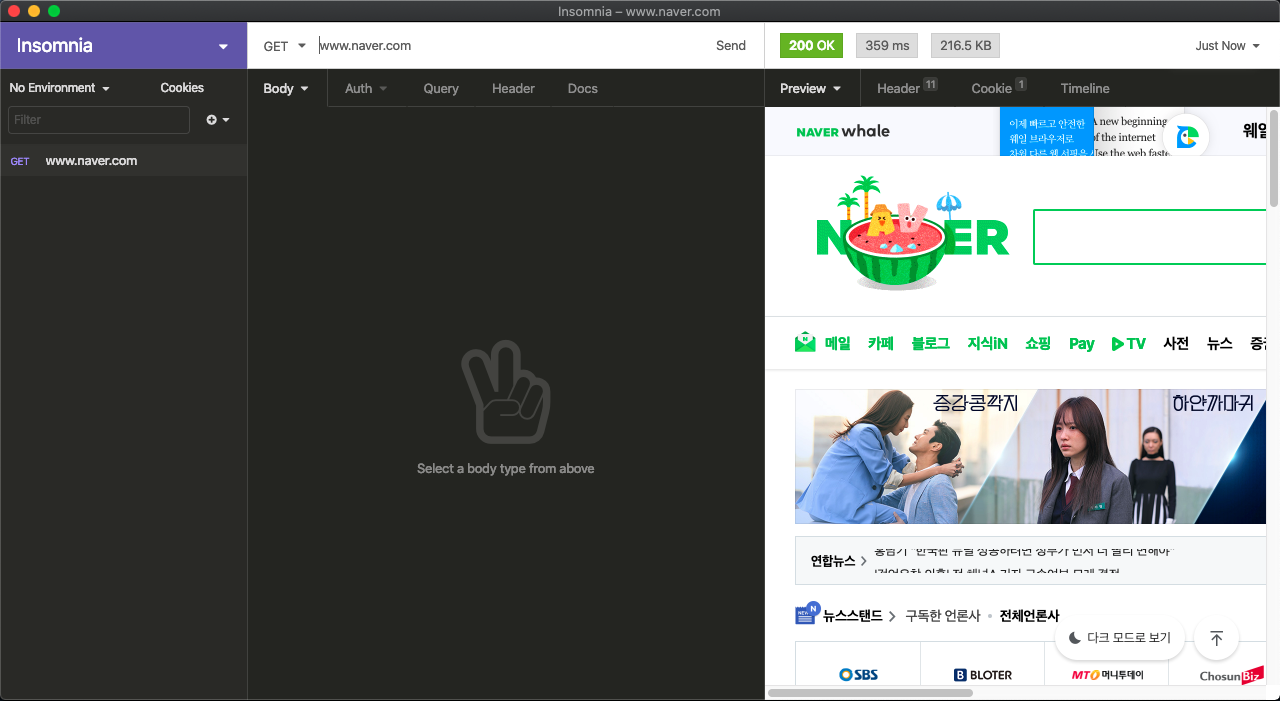
Task: Switch to the Timeline tab
Action: 1085,88
